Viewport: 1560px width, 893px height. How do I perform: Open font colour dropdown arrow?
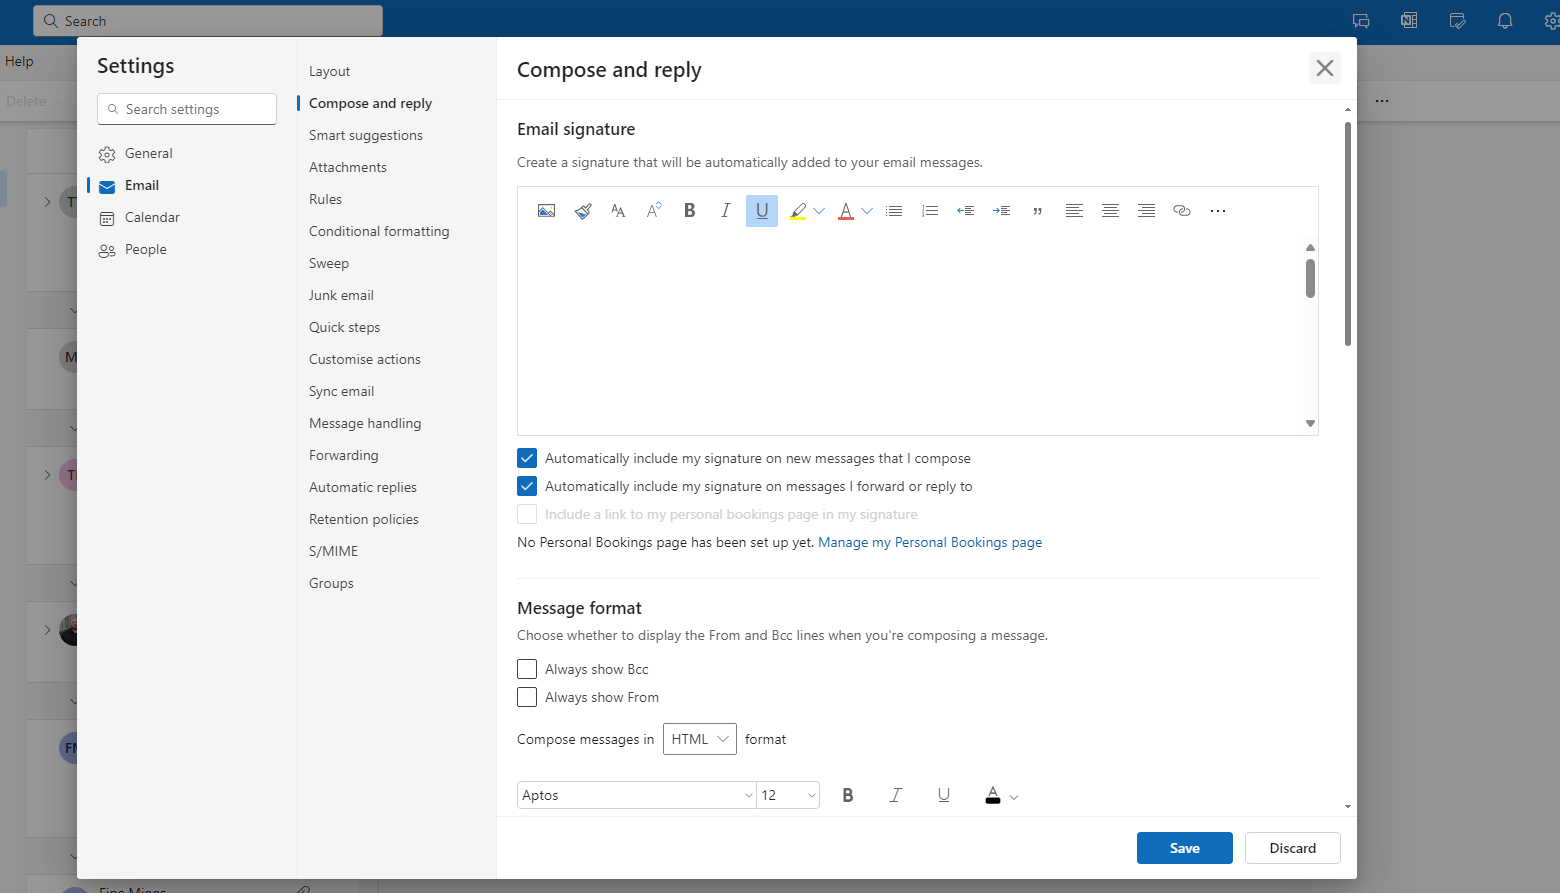coord(867,211)
